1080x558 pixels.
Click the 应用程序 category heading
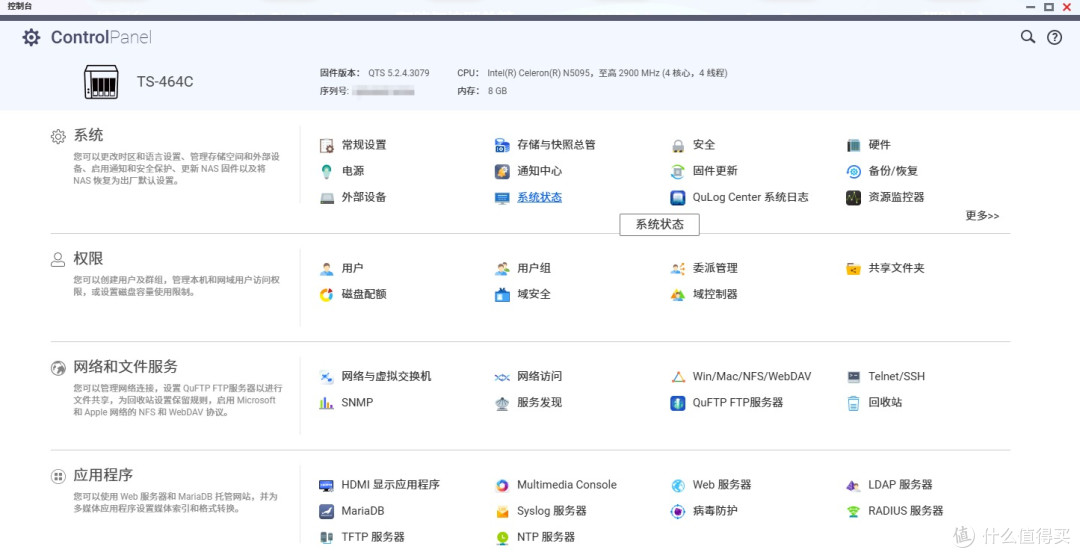coord(103,475)
